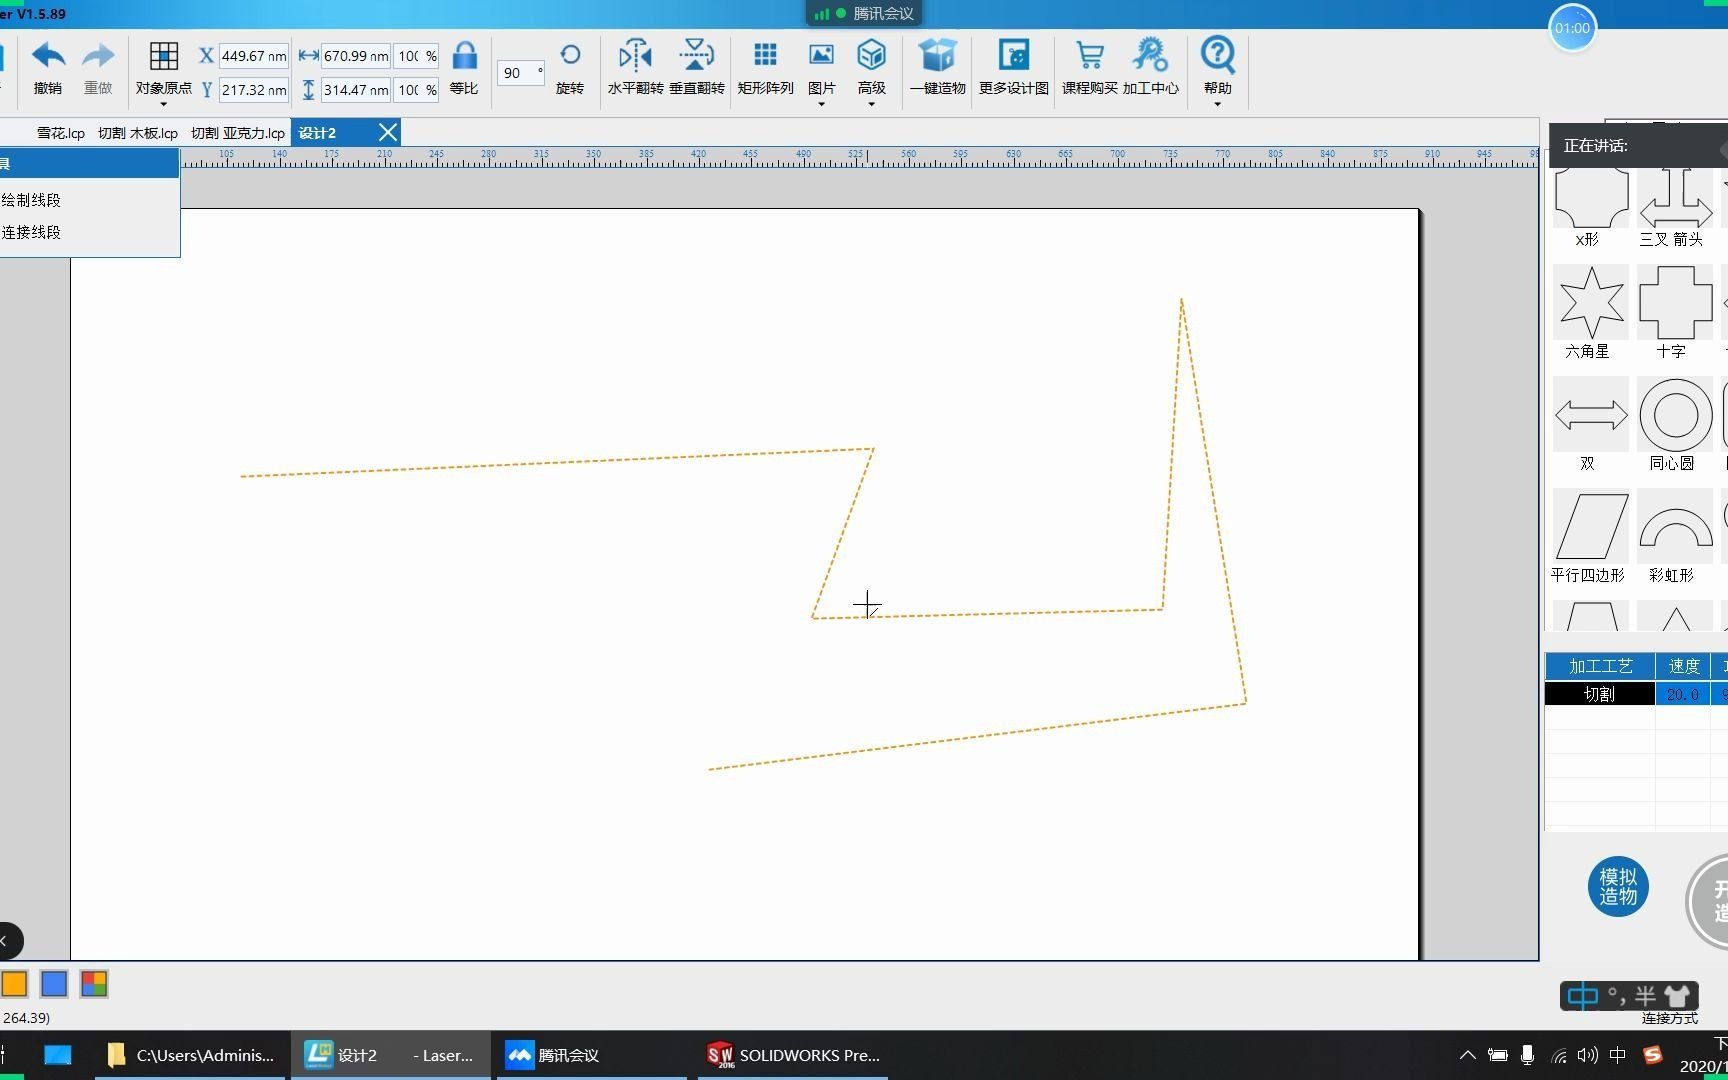Pick the multicolor swatch
The width and height of the screenshot is (1728, 1080).
[x=94, y=984]
